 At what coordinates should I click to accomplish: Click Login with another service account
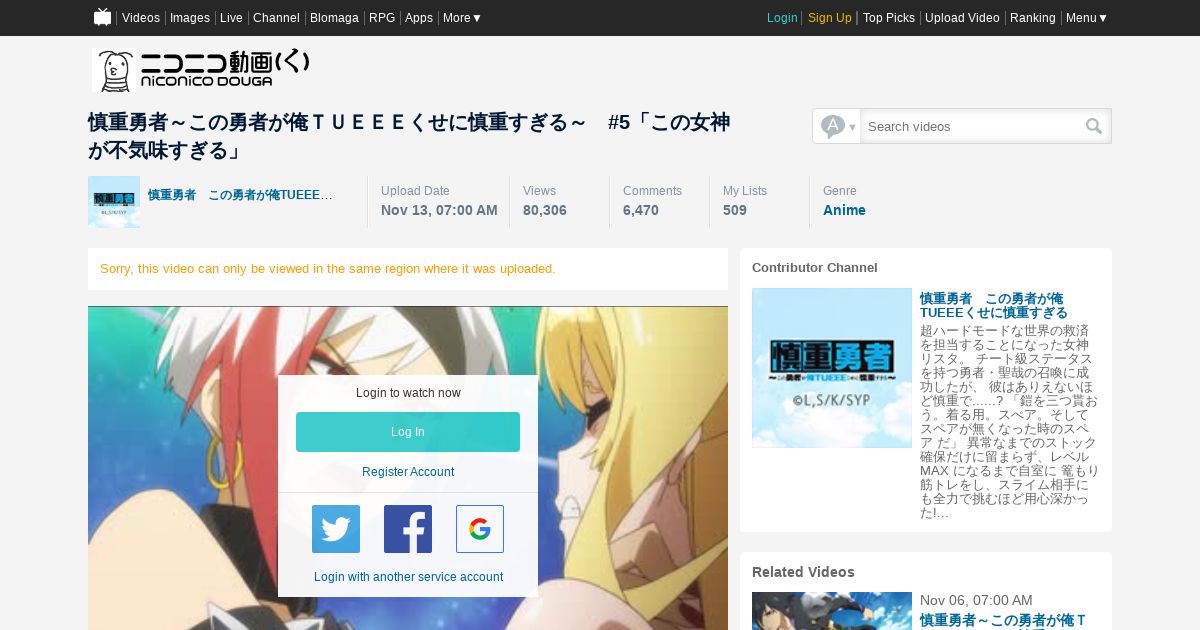click(x=408, y=577)
